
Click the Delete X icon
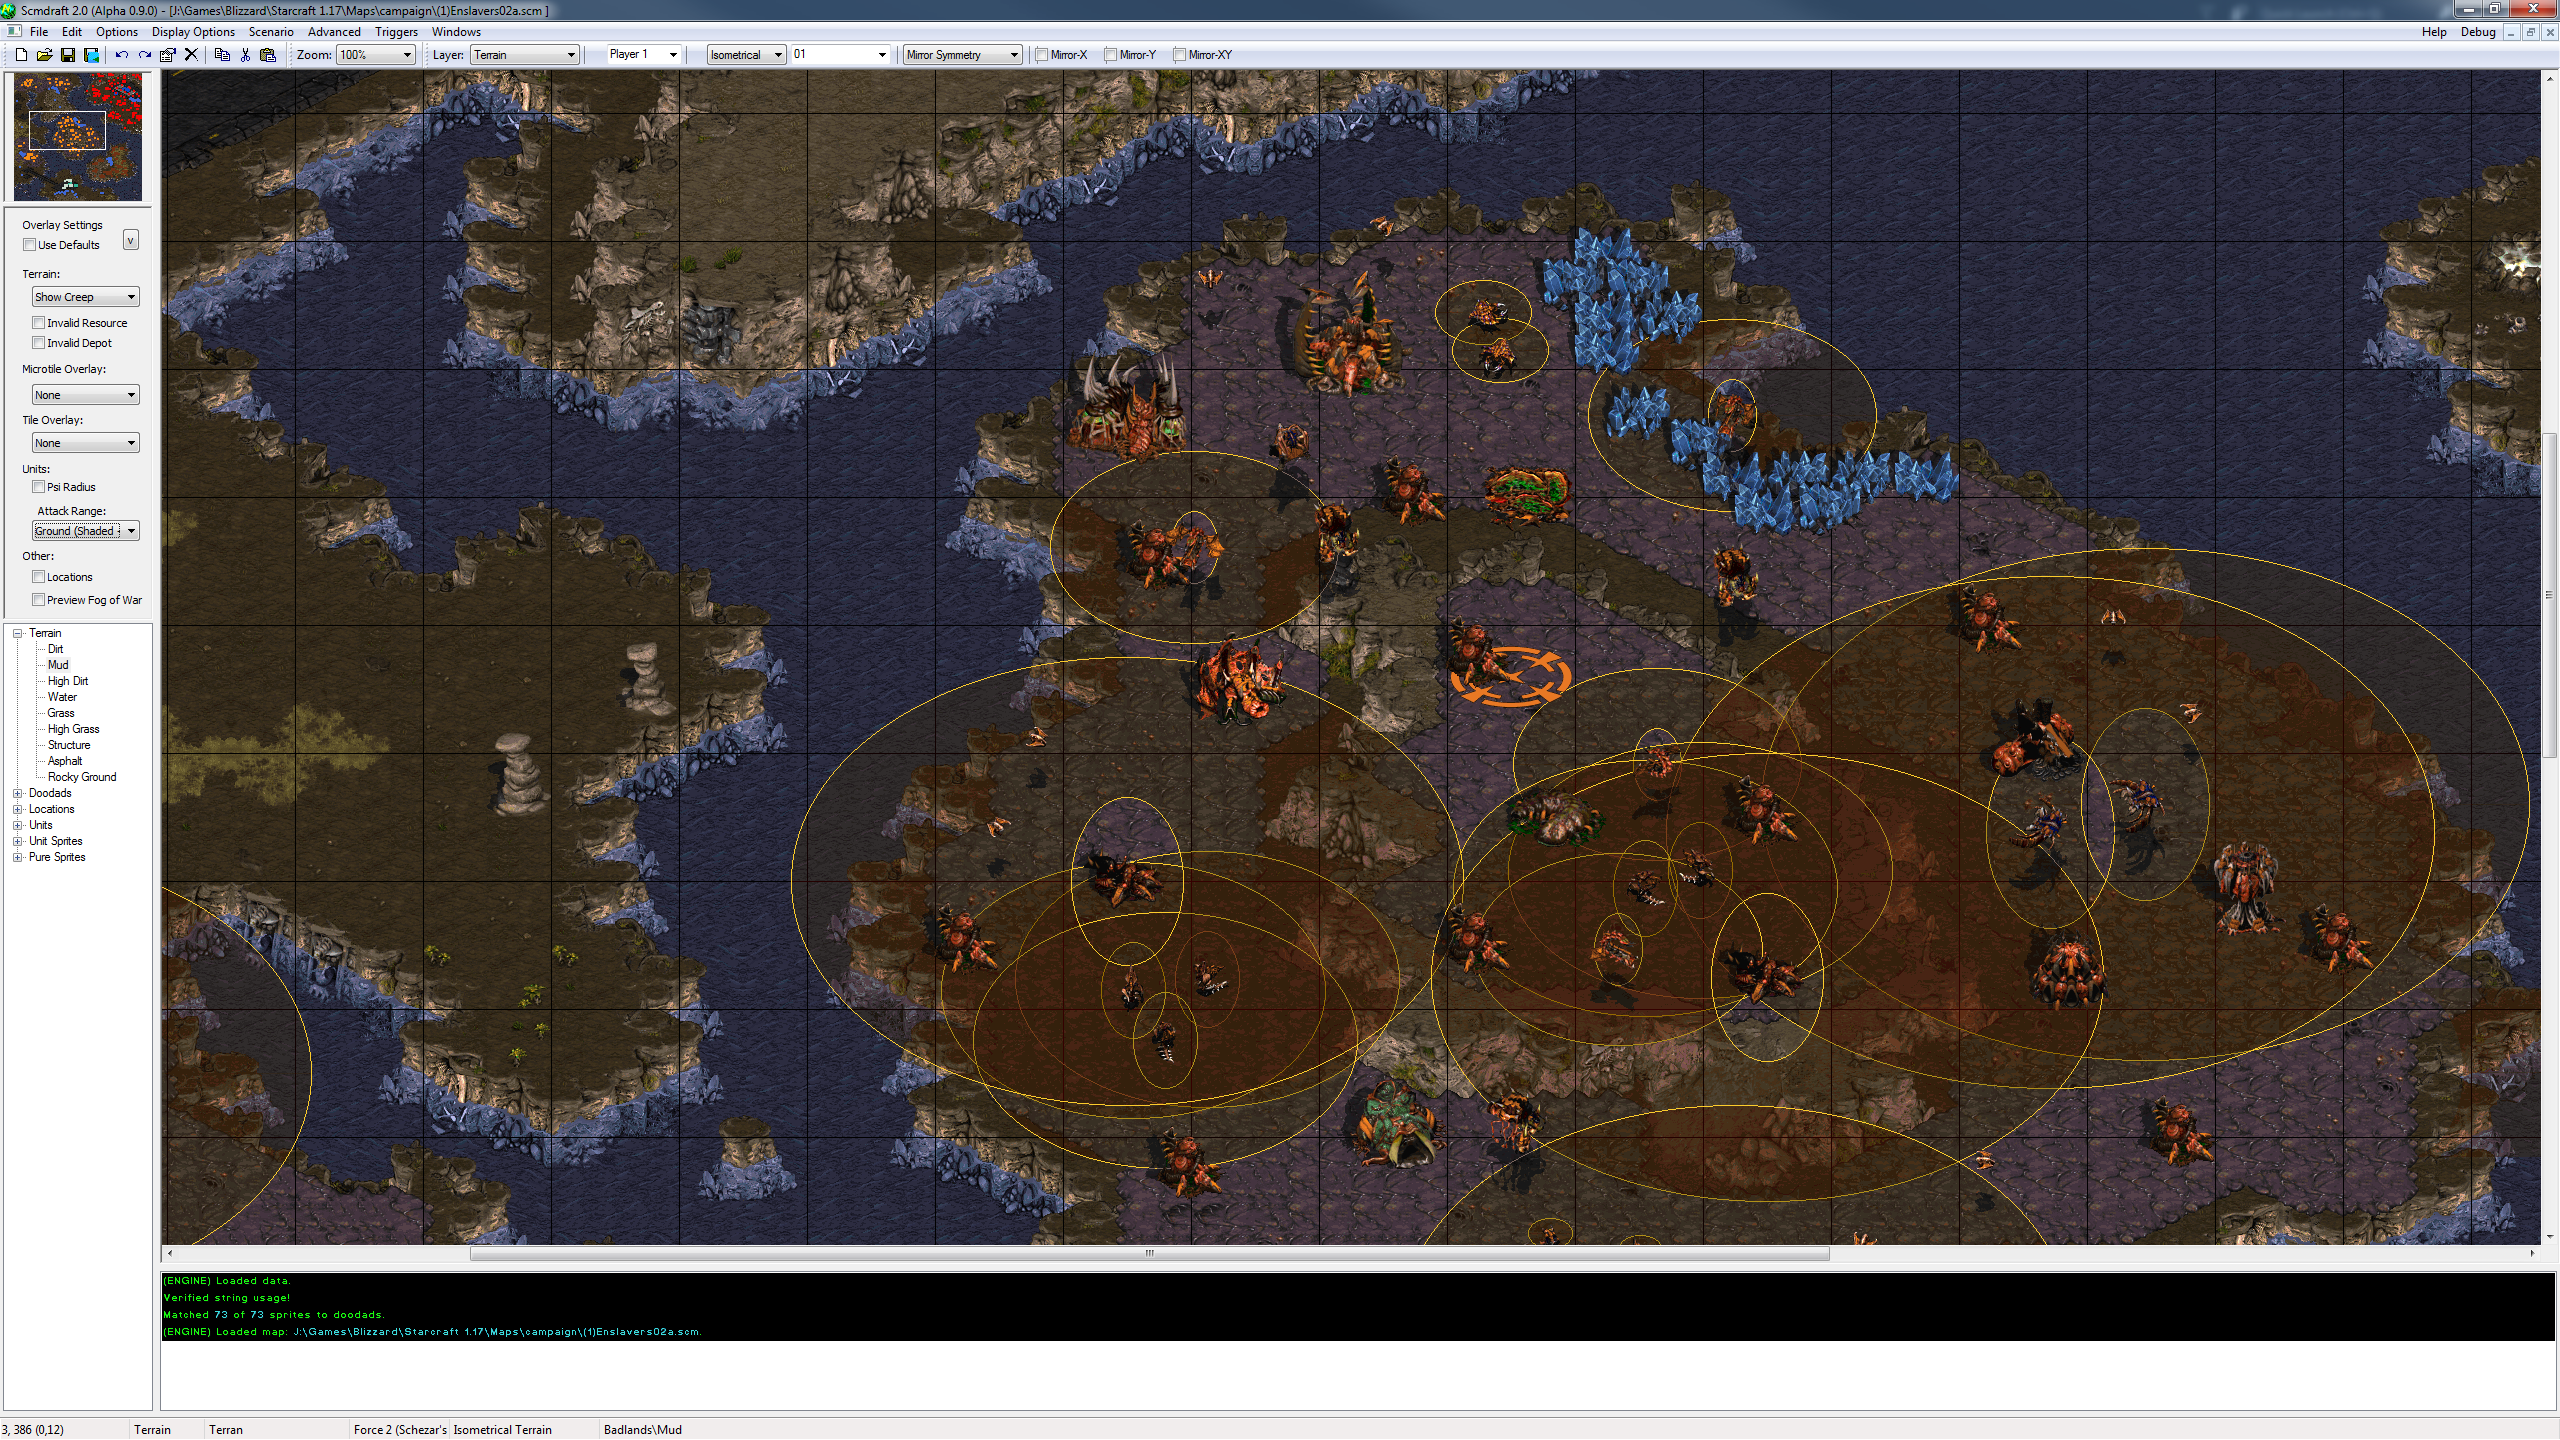pyautogui.click(x=191, y=55)
